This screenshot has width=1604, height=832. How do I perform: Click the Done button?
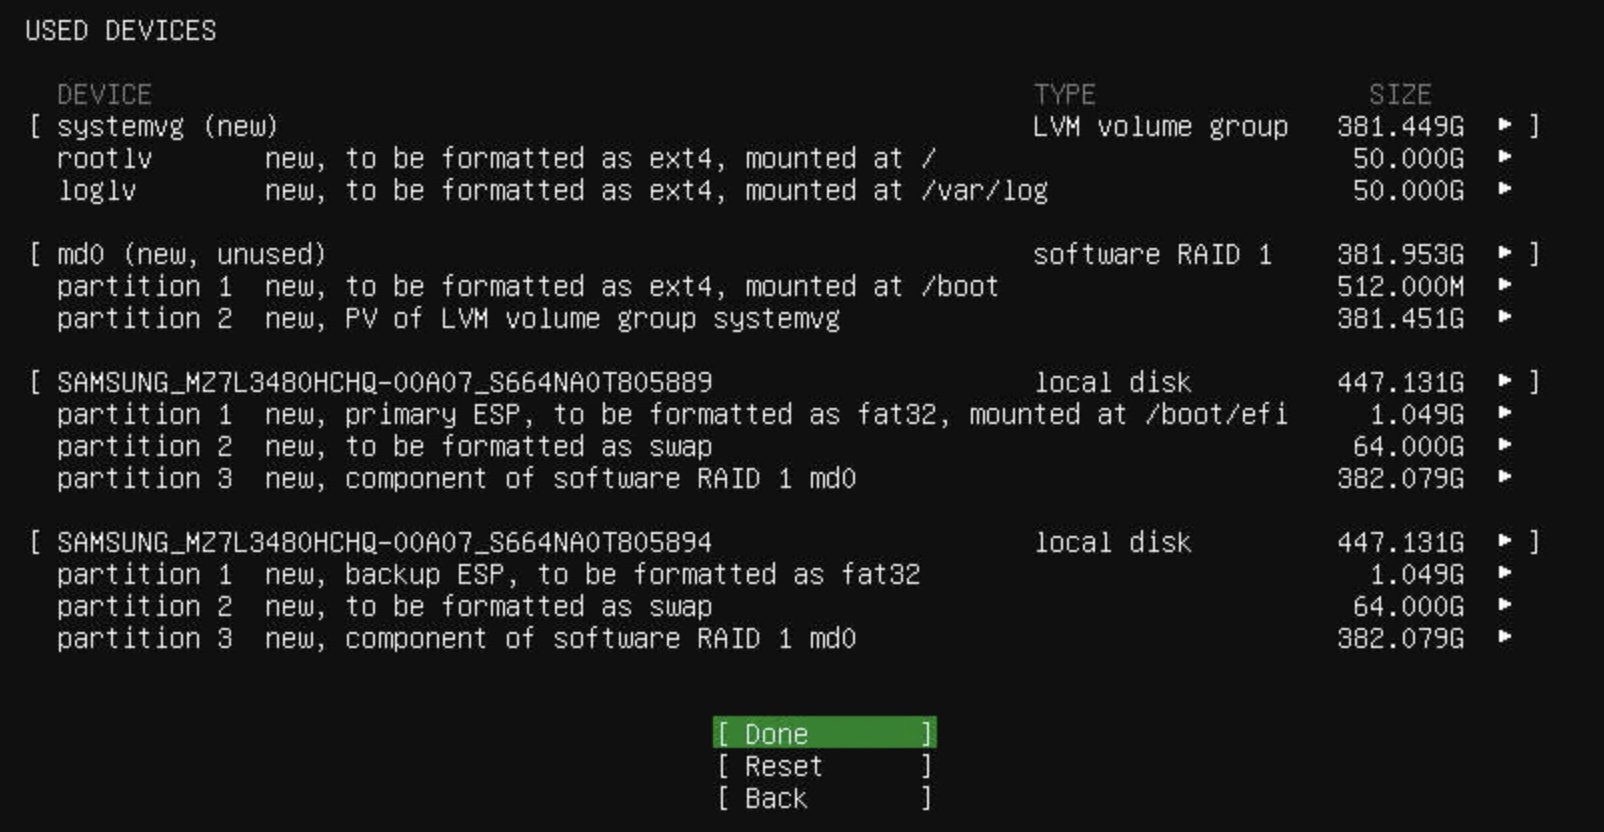(x=824, y=734)
